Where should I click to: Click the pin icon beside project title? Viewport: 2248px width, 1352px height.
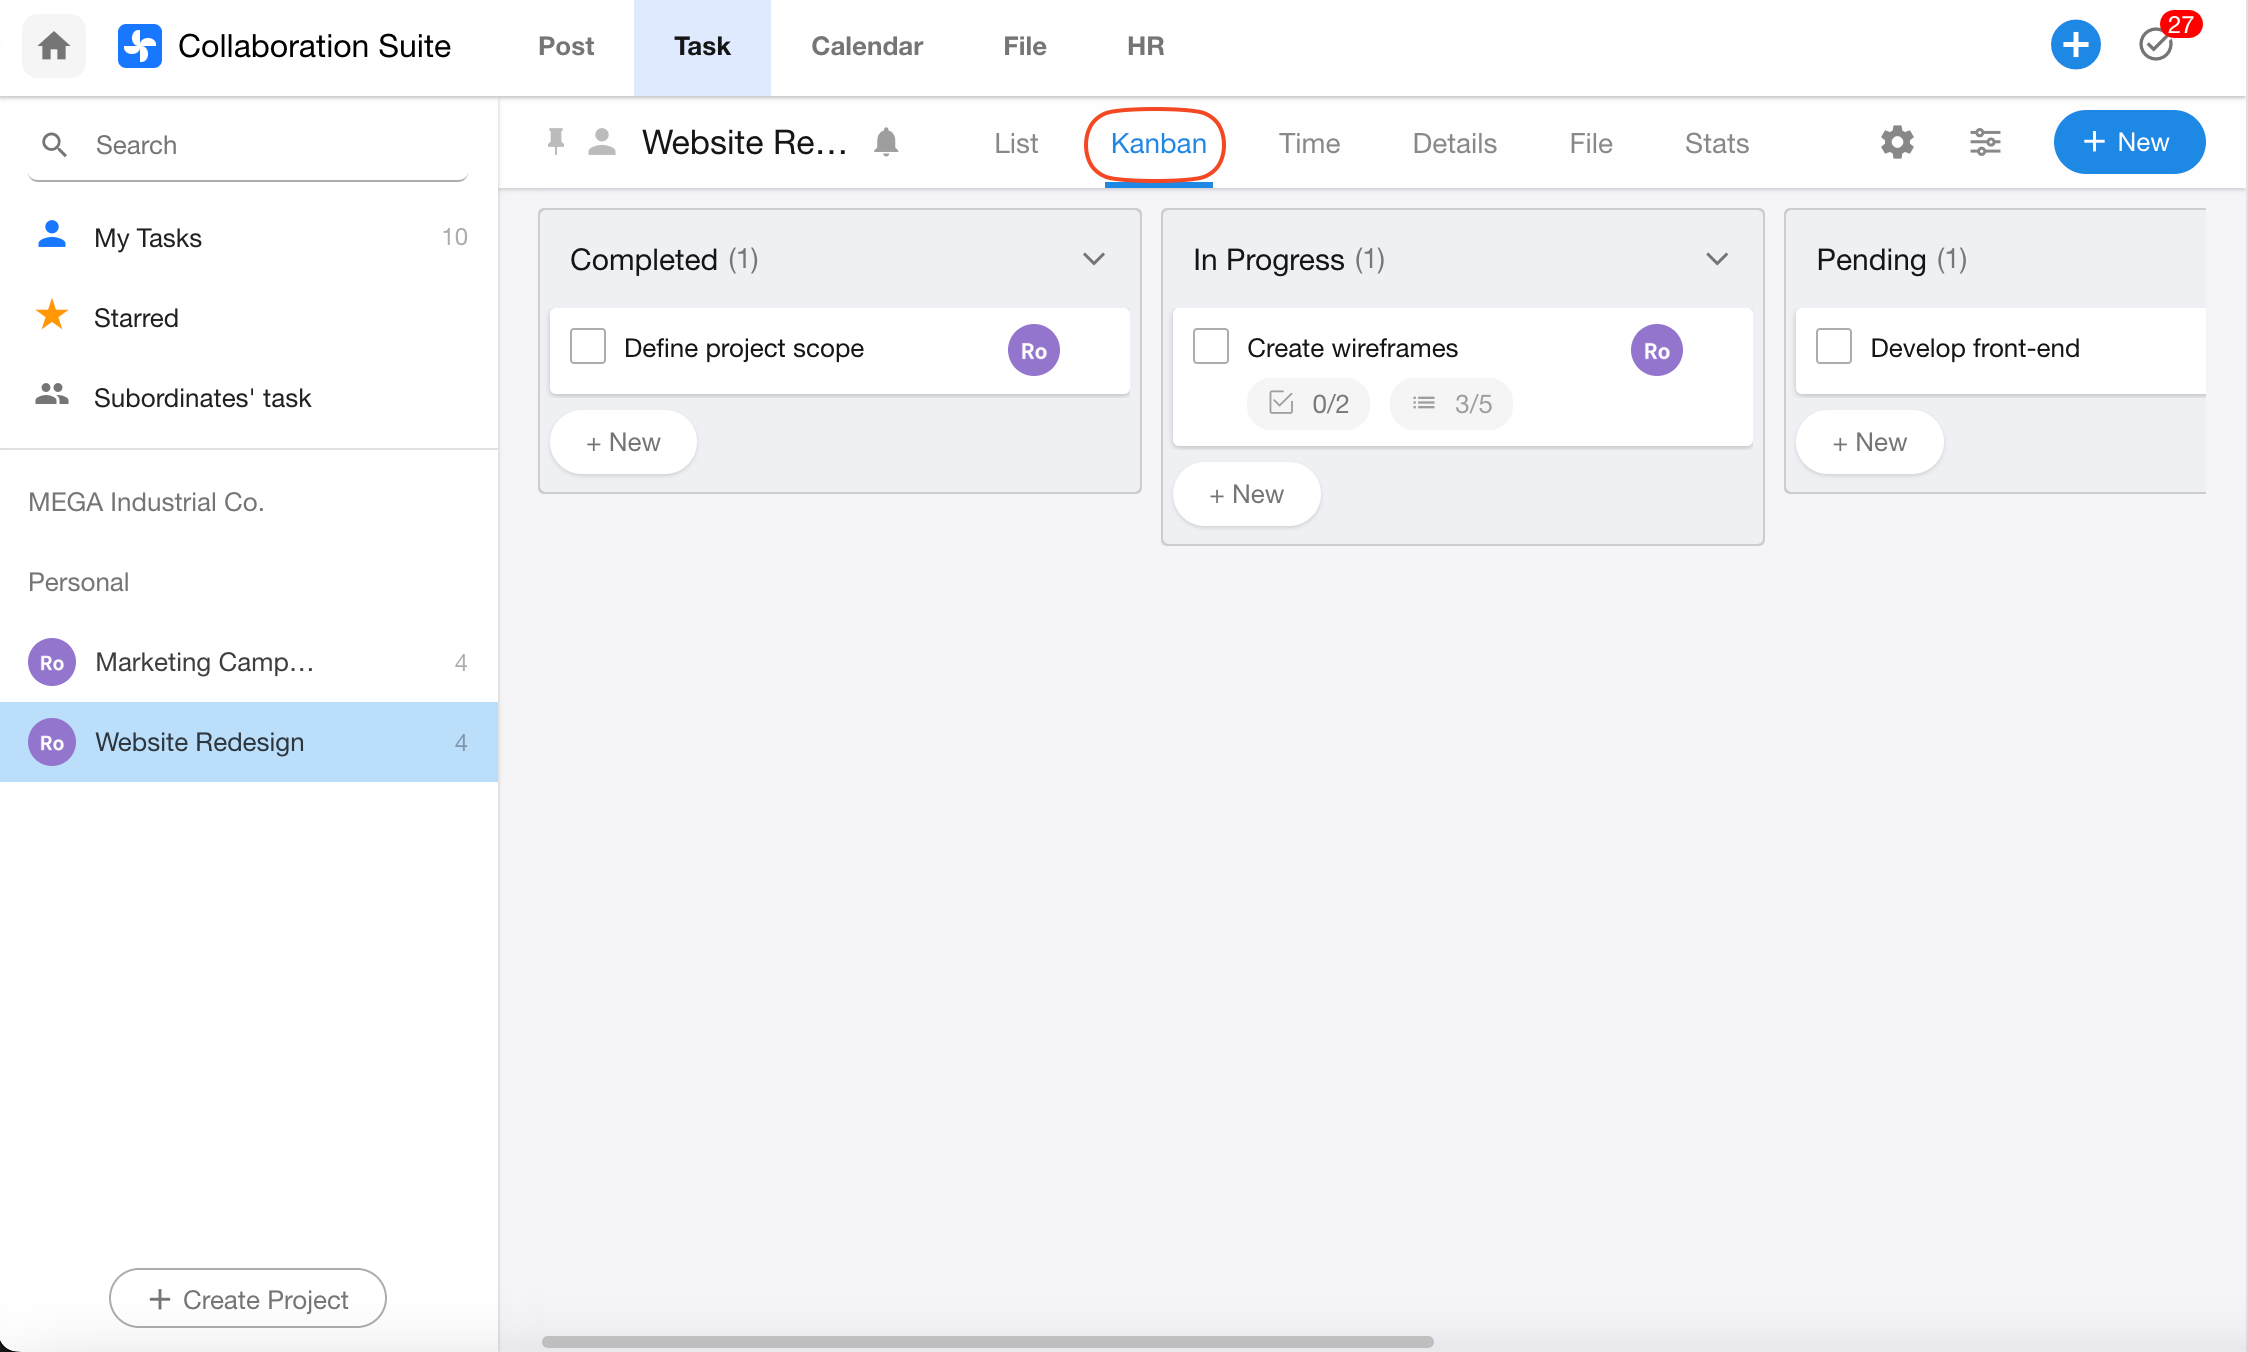coord(556,142)
